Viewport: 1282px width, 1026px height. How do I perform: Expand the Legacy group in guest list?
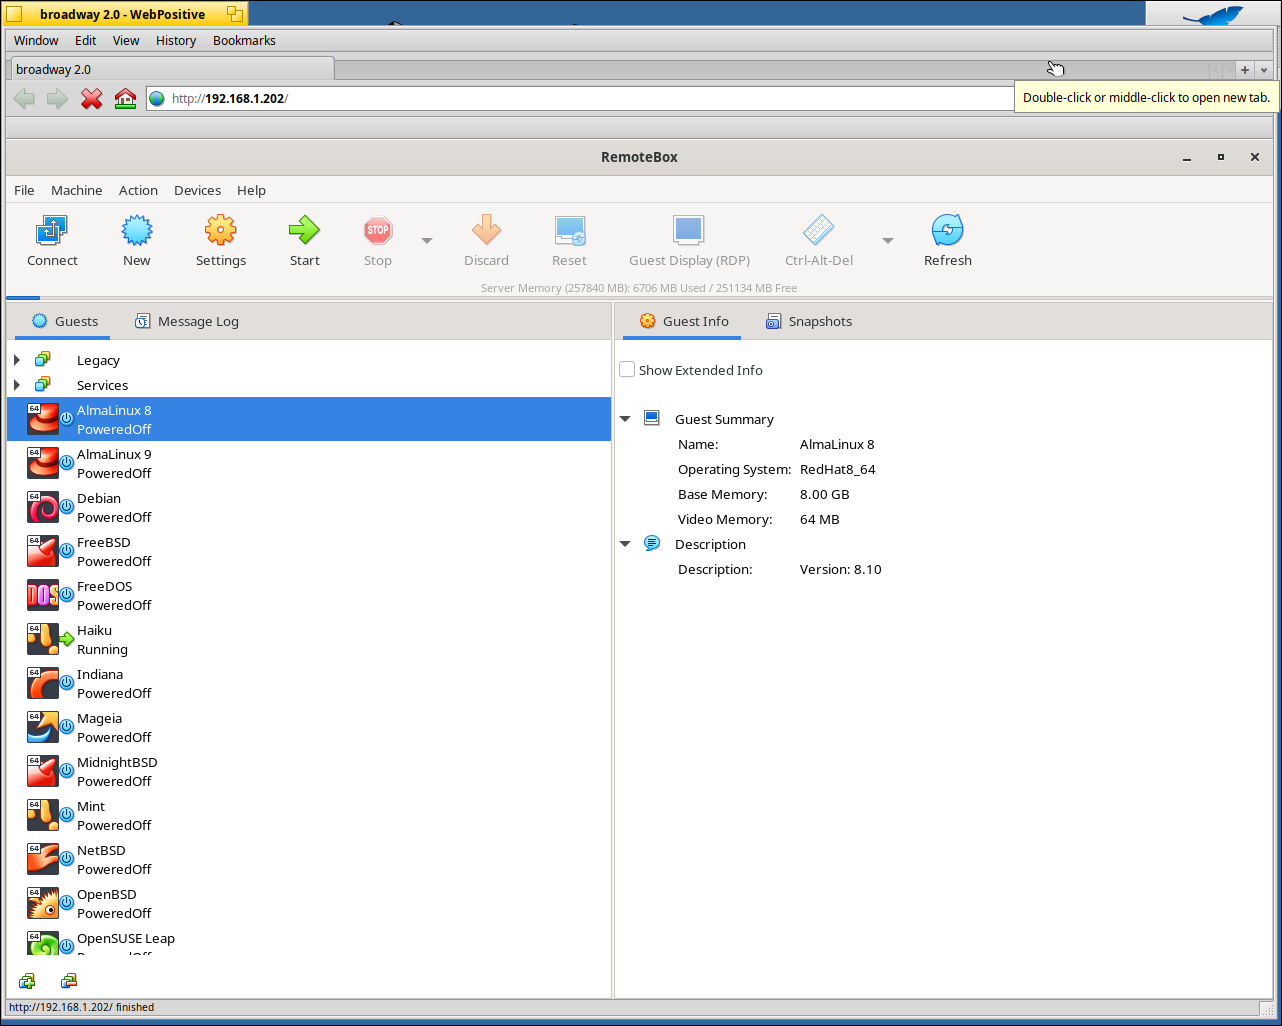tap(15, 359)
